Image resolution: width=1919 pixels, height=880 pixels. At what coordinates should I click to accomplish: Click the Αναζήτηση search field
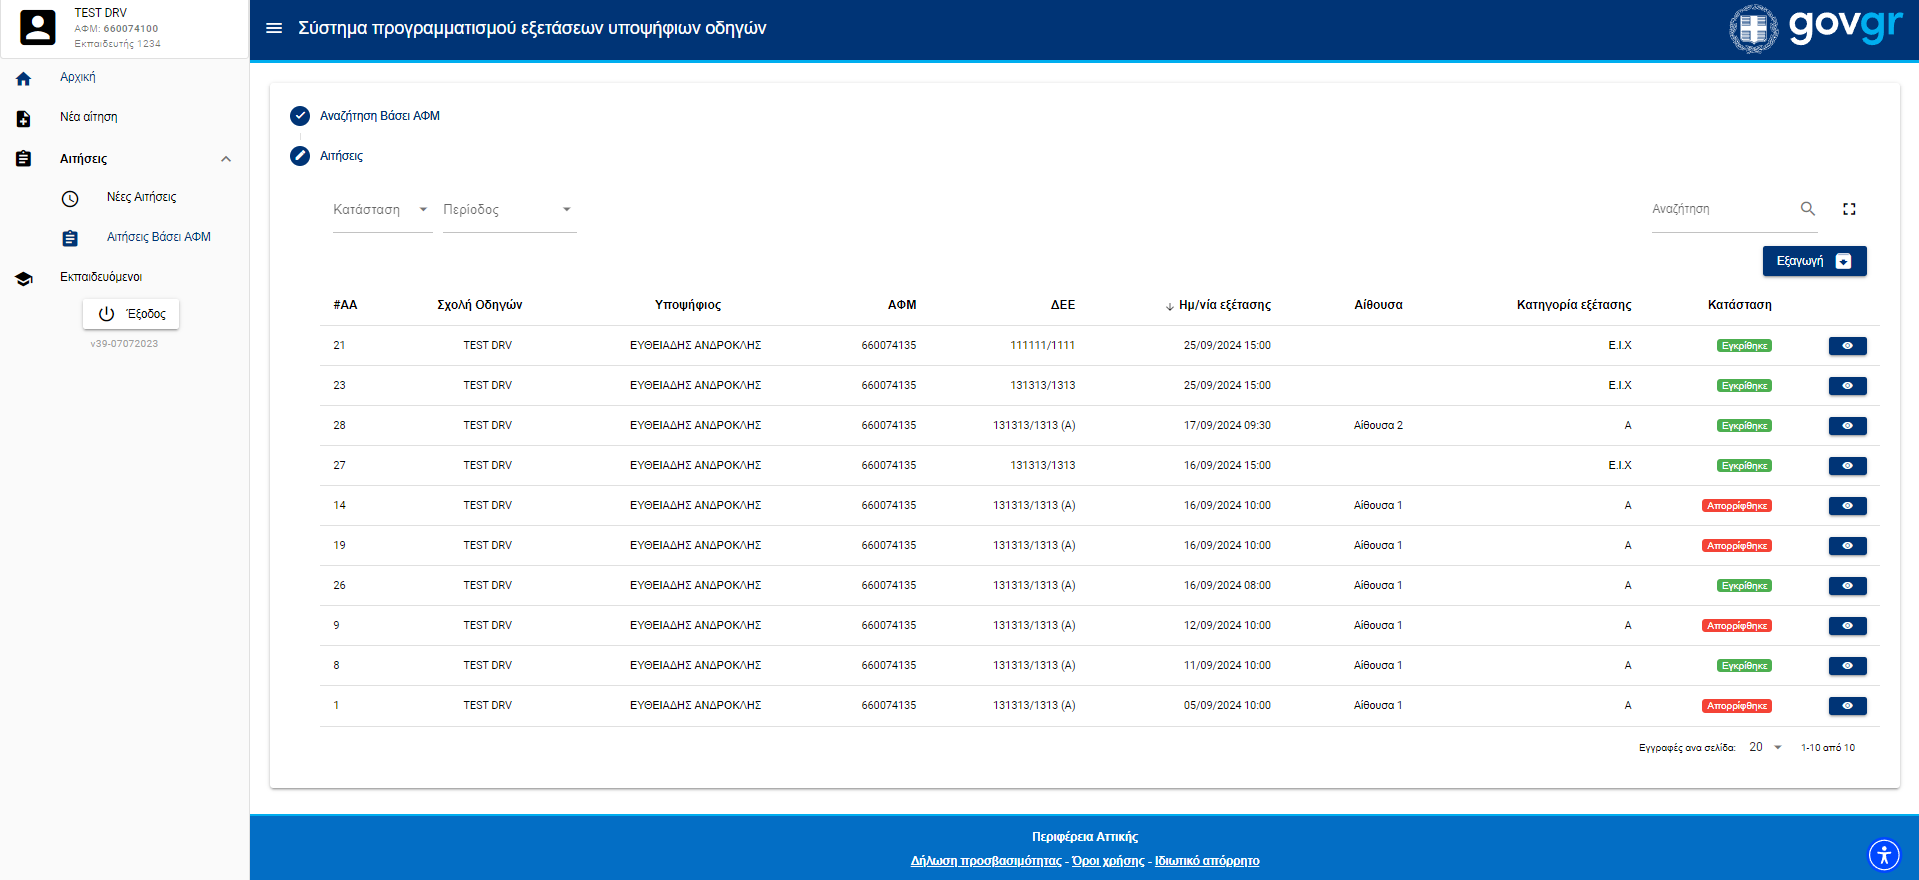tap(1720, 209)
